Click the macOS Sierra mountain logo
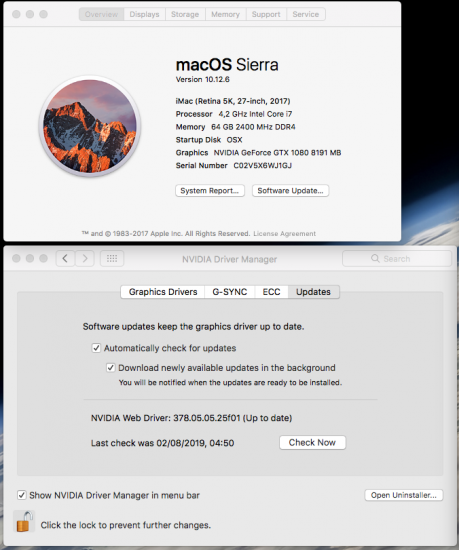This screenshot has width=459, height=550. click(90, 126)
